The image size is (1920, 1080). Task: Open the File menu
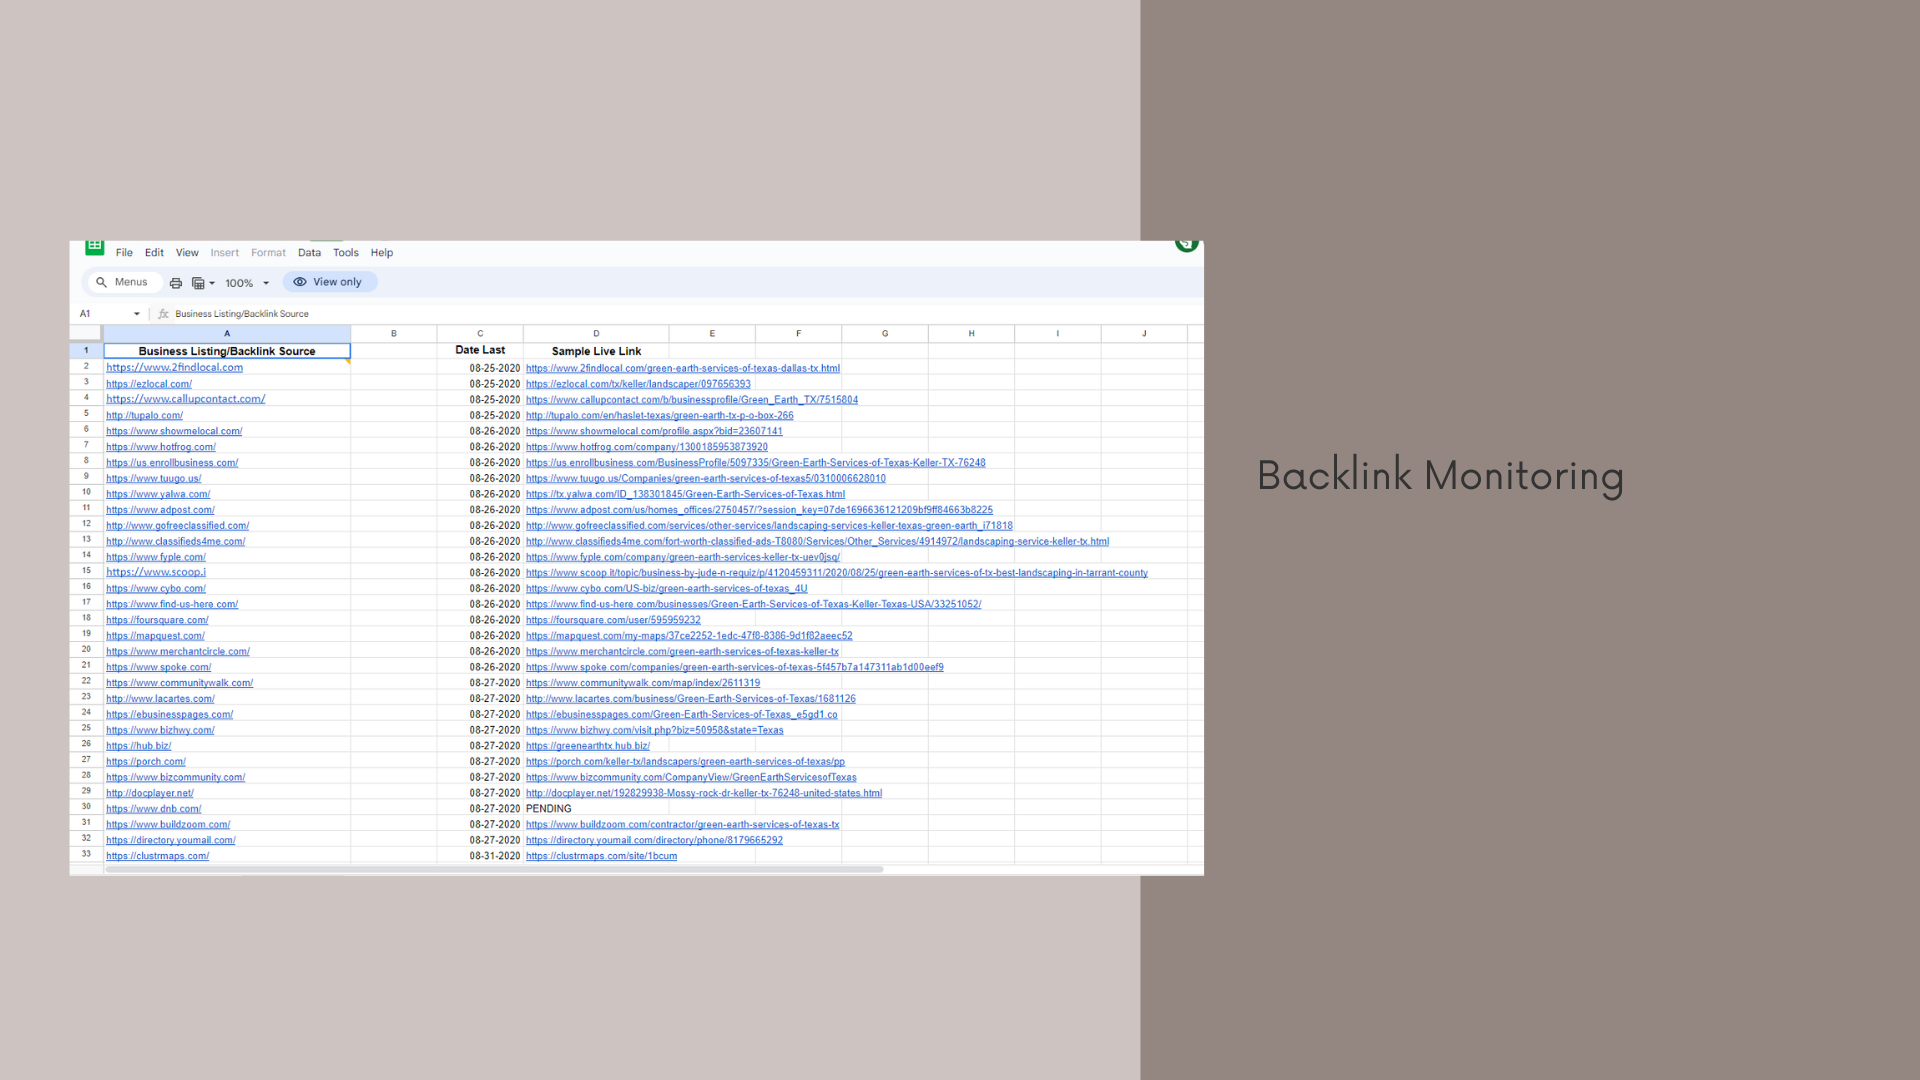(x=124, y=253)
